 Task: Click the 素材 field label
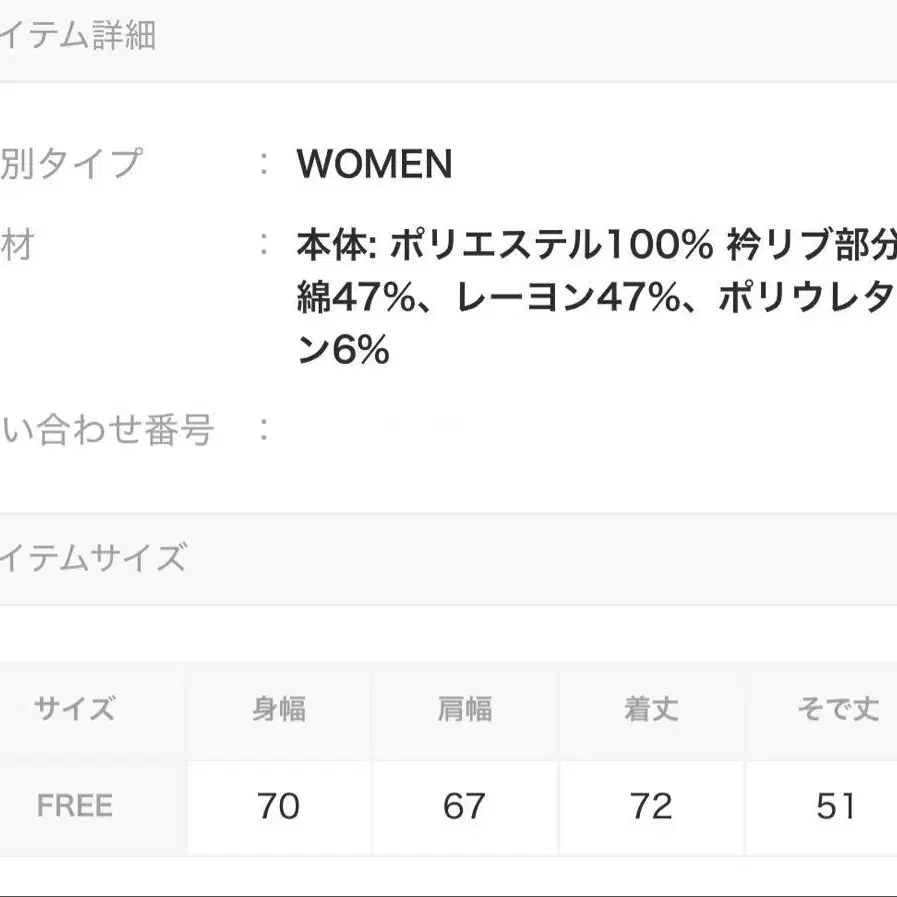[x=17, y=244]
